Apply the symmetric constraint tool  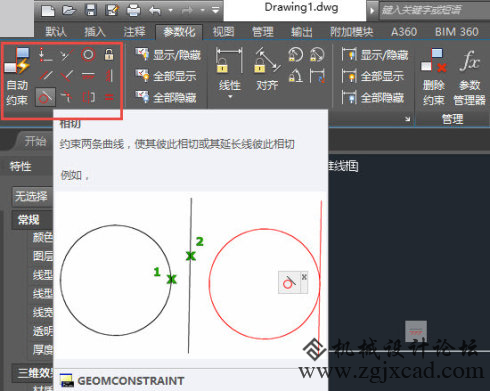(x=88, y=97)
